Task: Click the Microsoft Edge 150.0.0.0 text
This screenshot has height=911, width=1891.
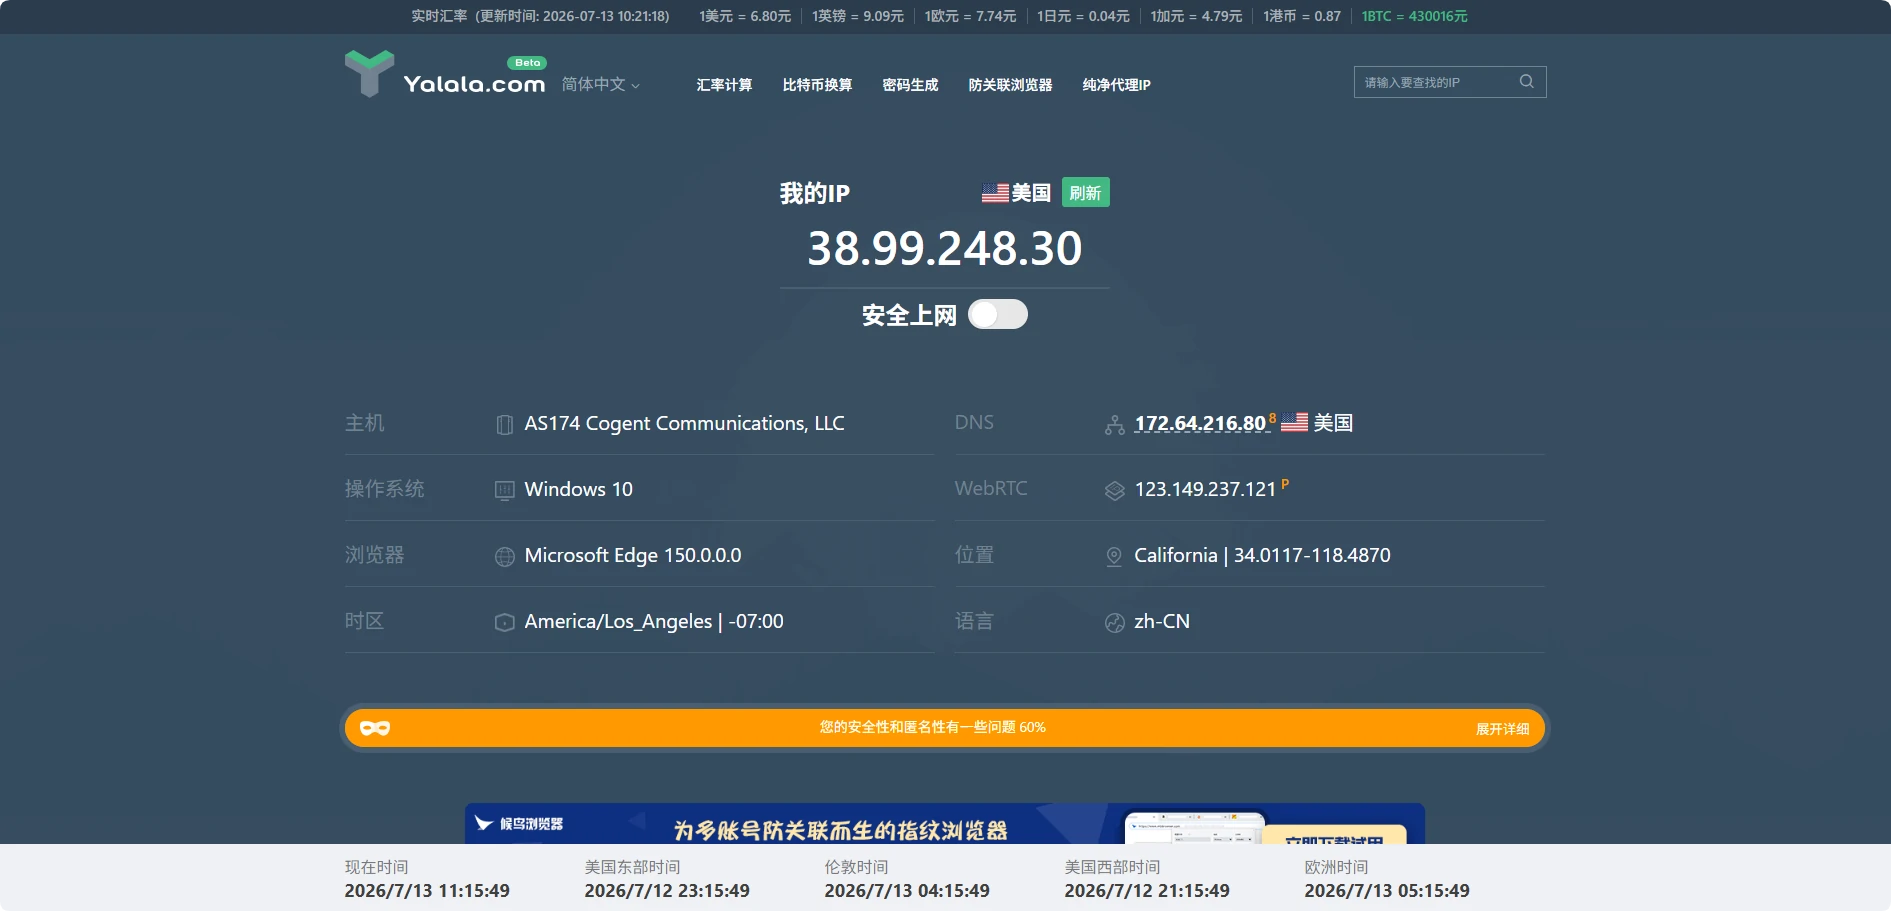Action: [633, 555]
